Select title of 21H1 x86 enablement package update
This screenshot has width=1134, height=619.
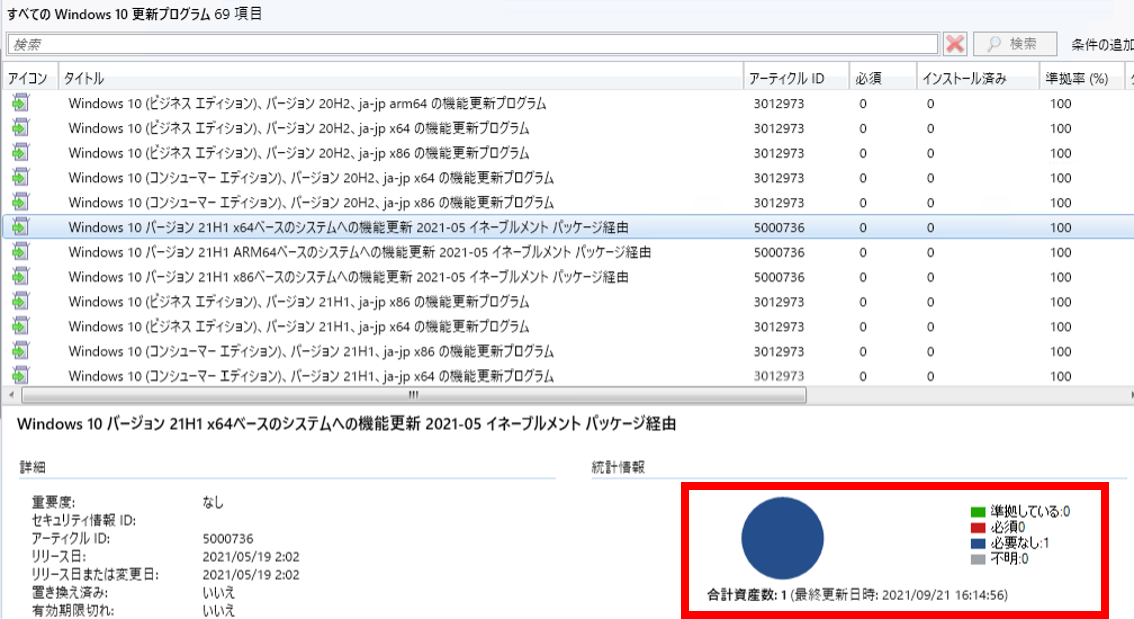click(x=349, y=276)
